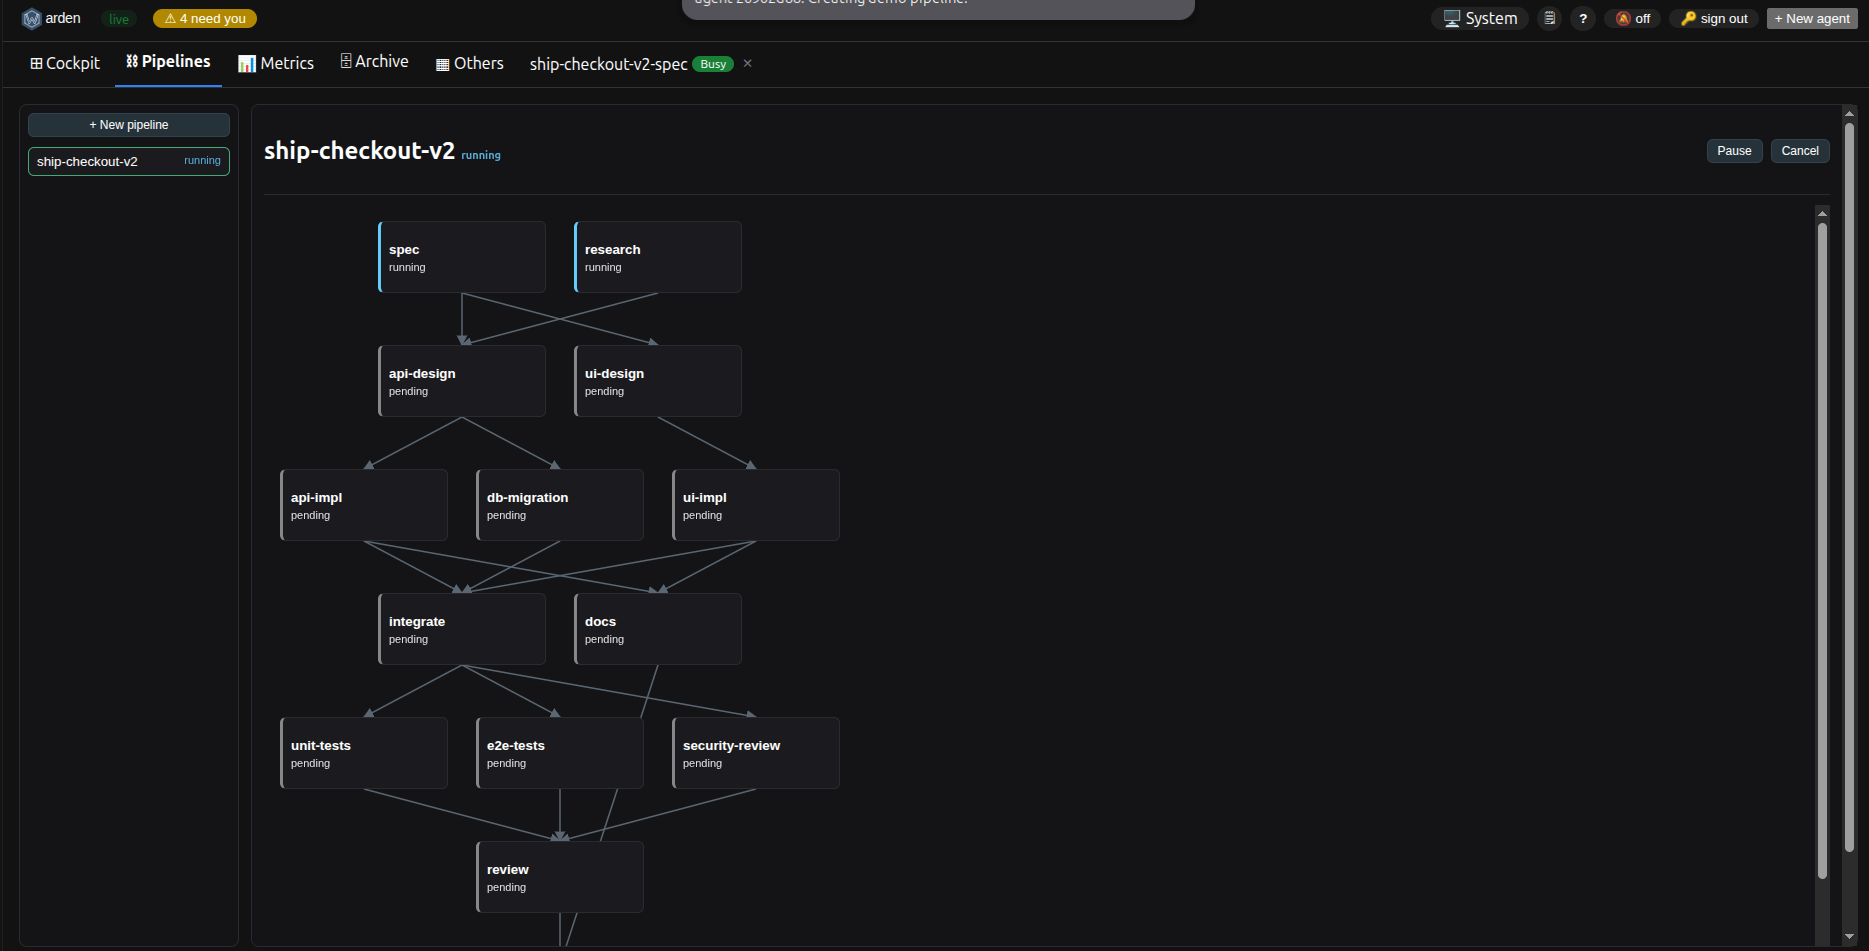
Task: Click the api-impl node
Action: (364, 505)
